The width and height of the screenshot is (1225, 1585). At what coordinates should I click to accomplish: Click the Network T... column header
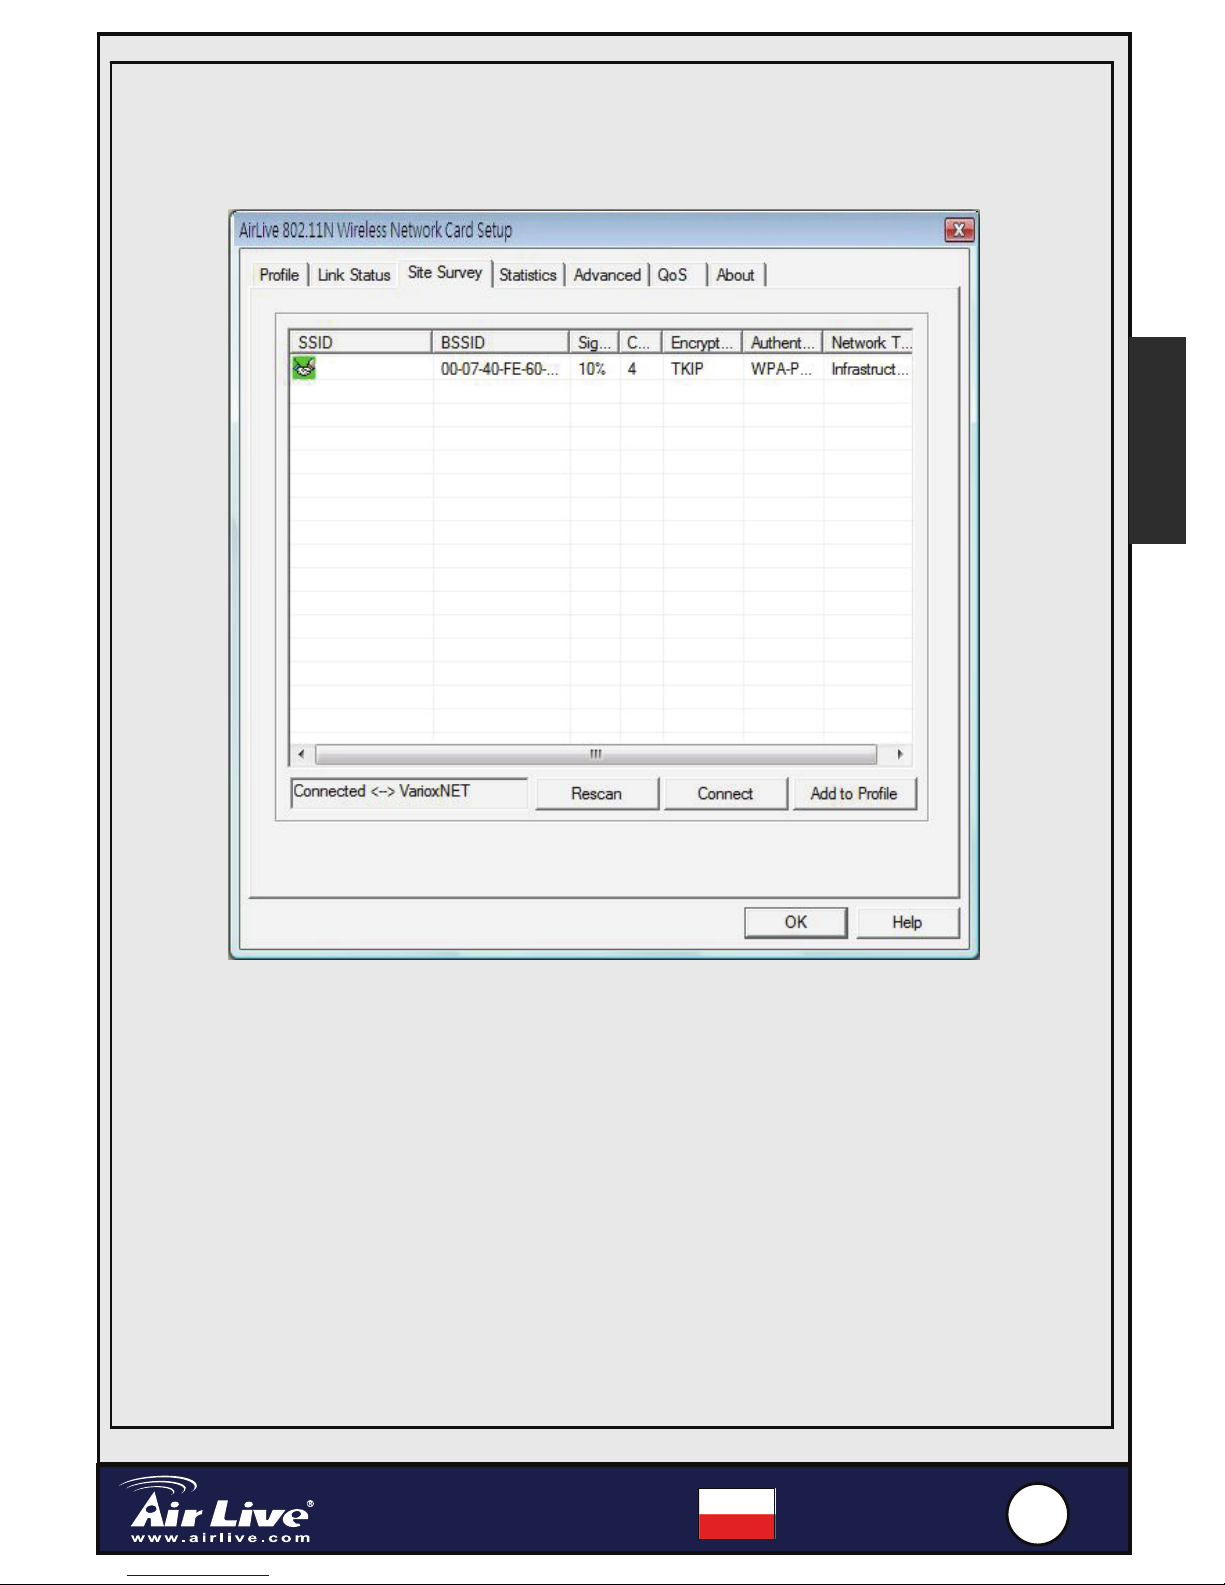tap(868, 342)
